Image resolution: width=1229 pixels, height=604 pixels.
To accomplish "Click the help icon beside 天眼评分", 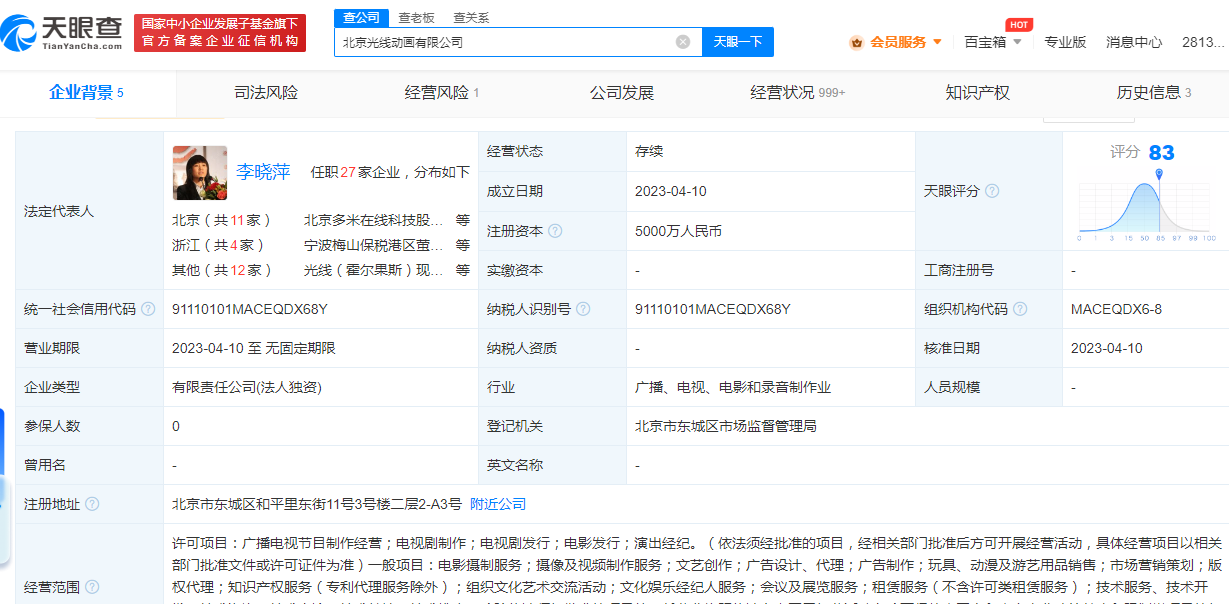I will [991, 191].
